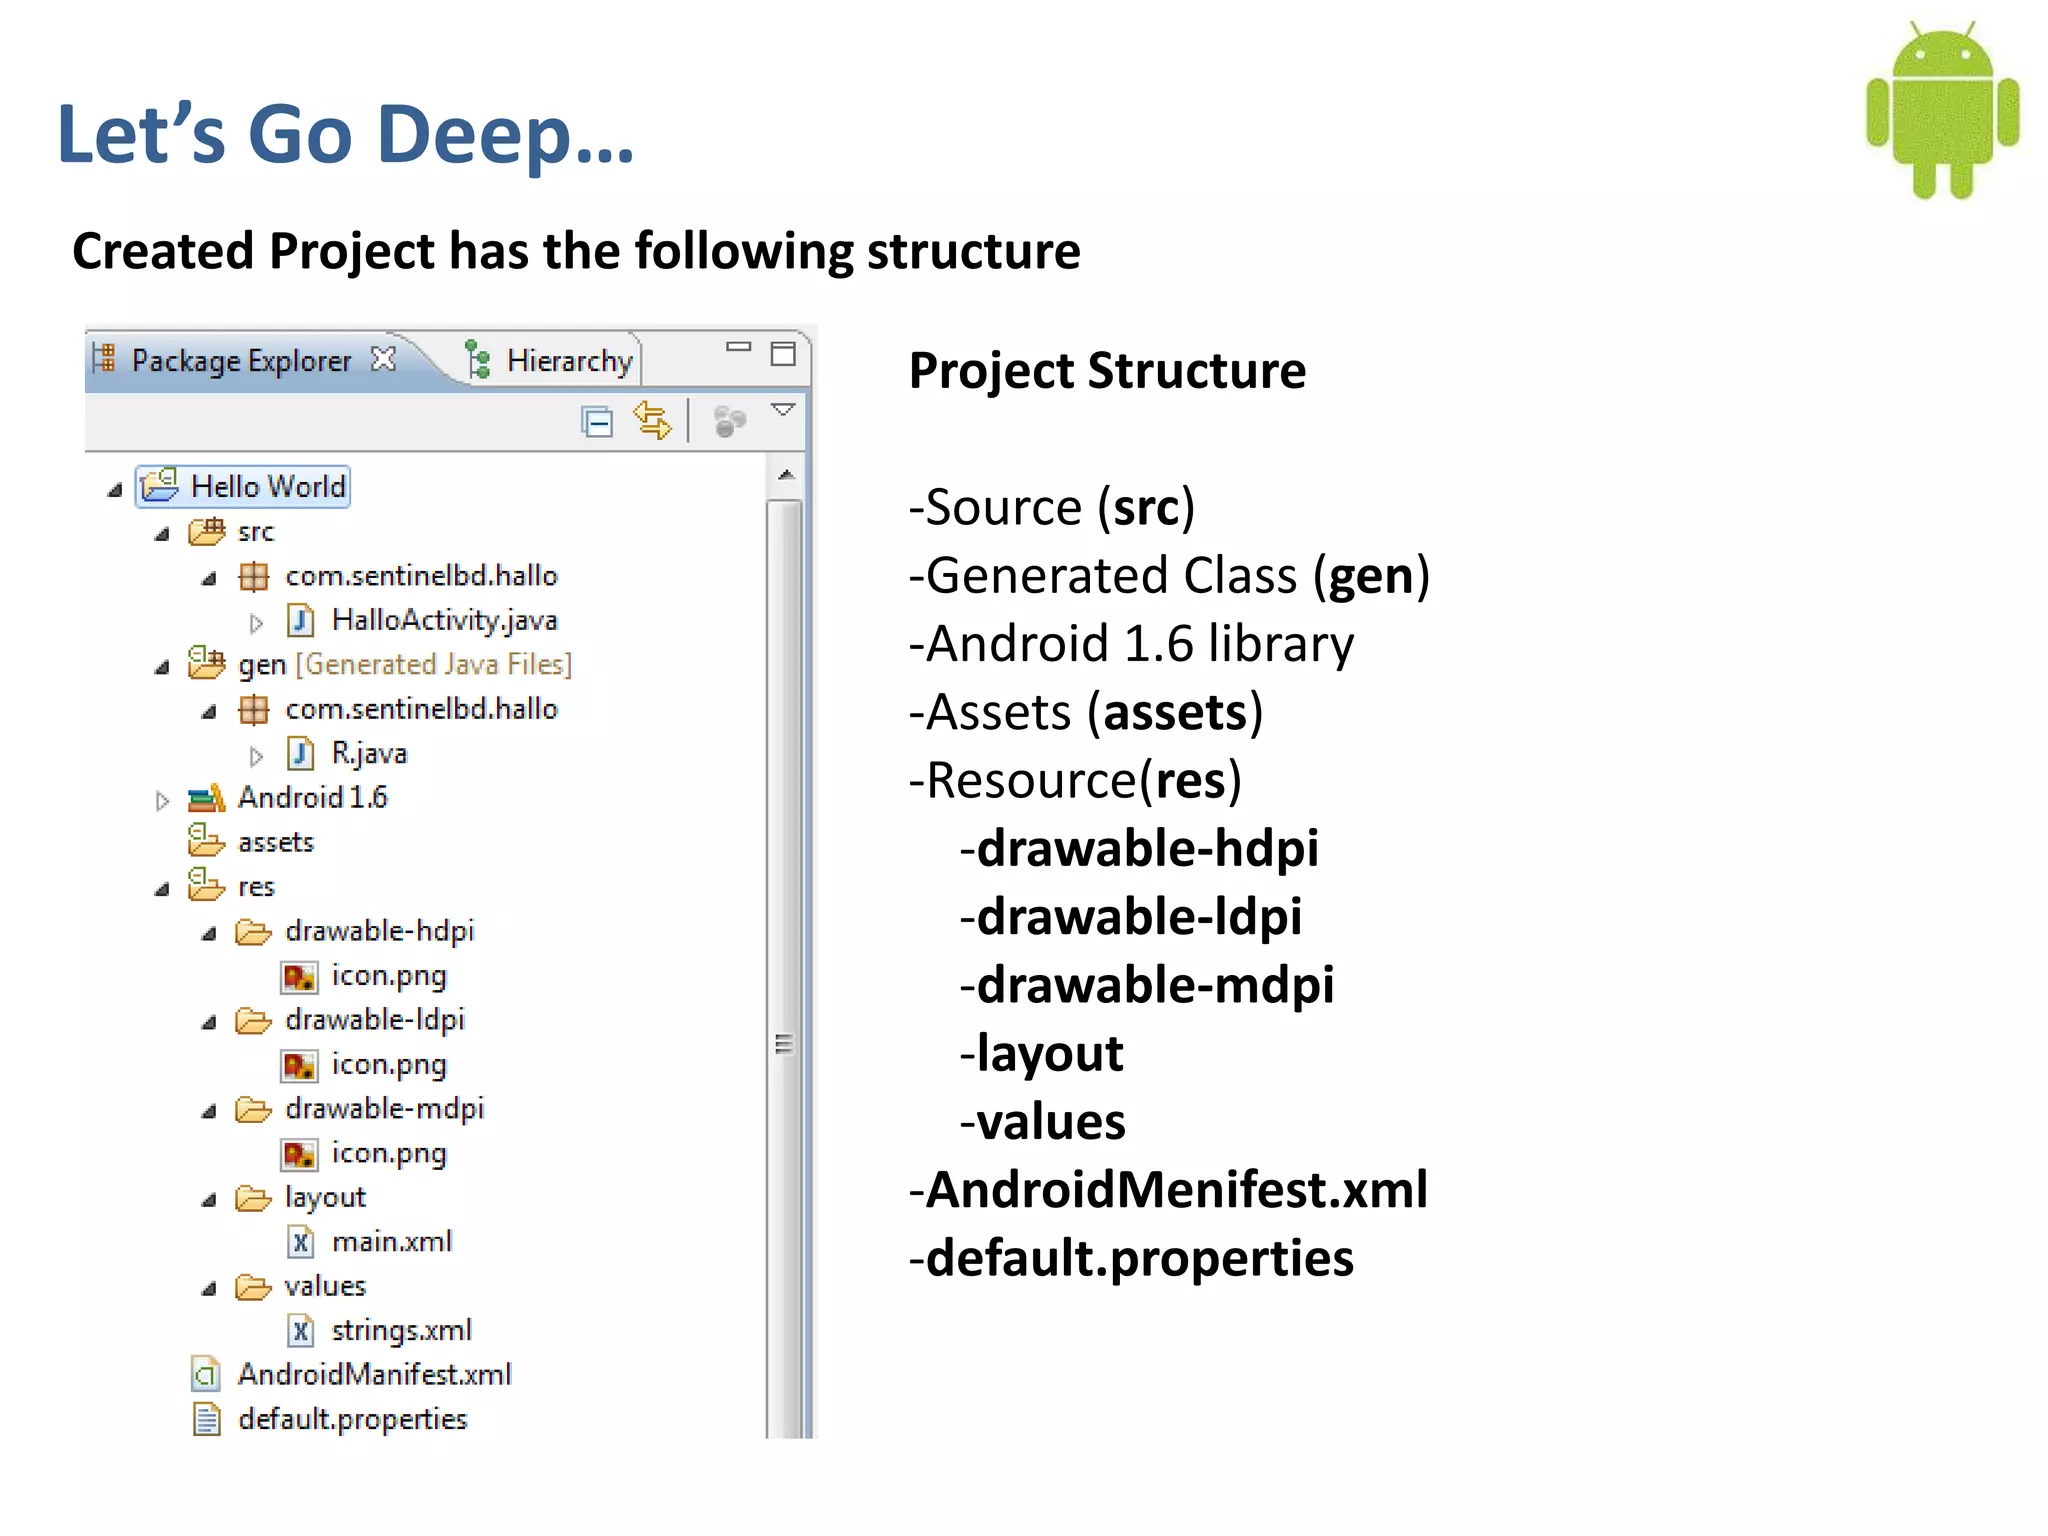Click the AndroidManifest.xml file icon
Viewport: 2048px width, 1536px height.
click(205, 1375)
